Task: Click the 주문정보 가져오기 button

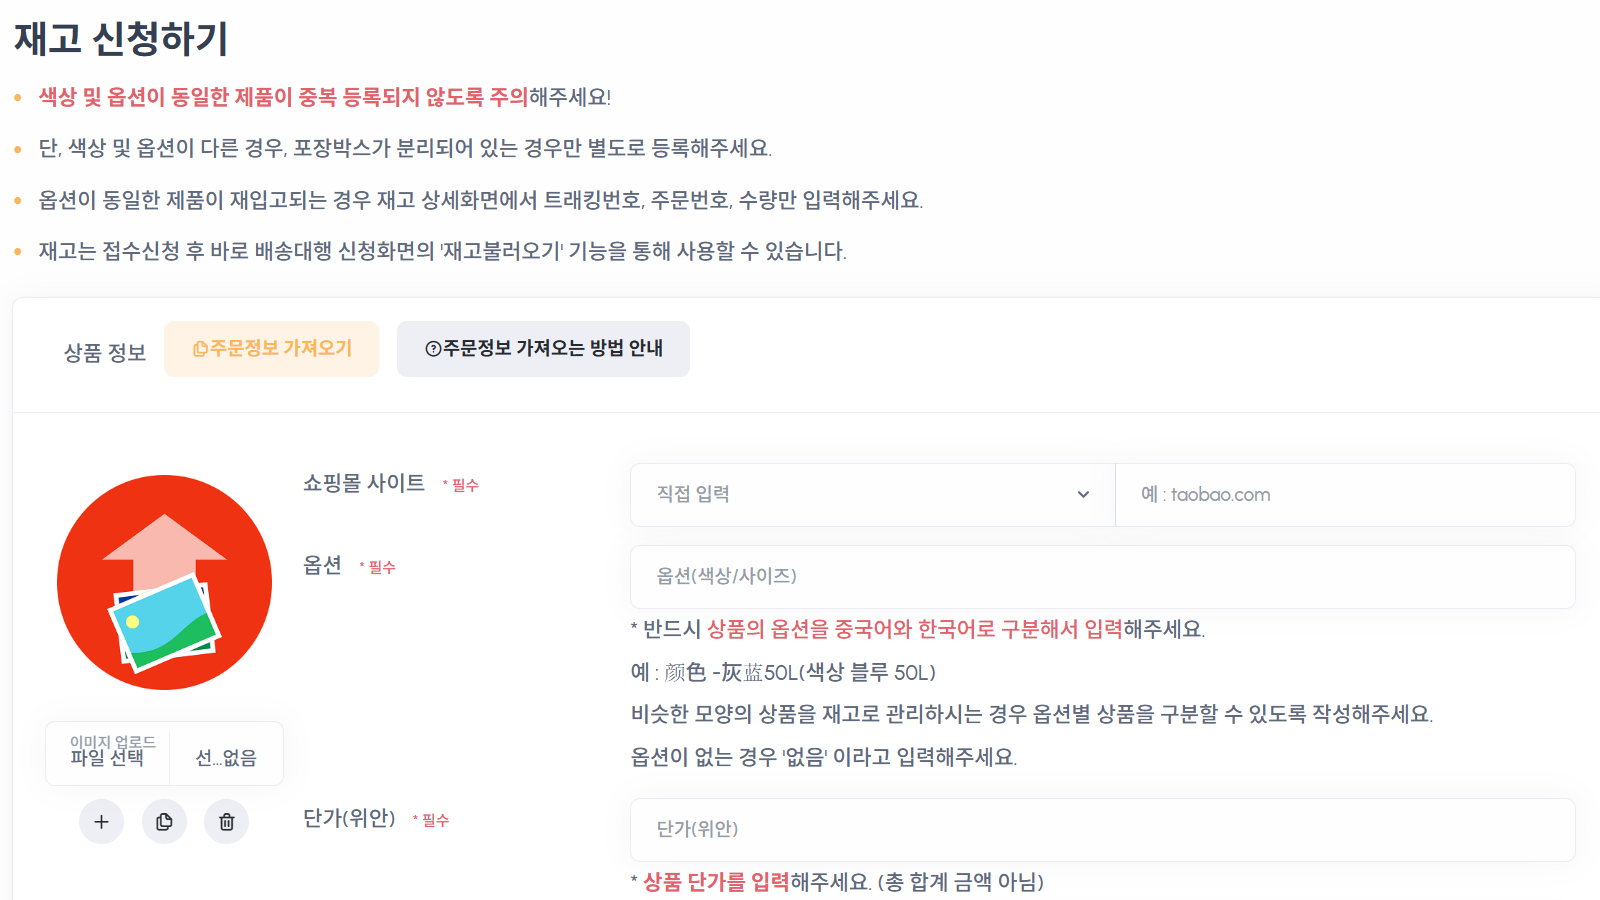Action: pos(271,348)
